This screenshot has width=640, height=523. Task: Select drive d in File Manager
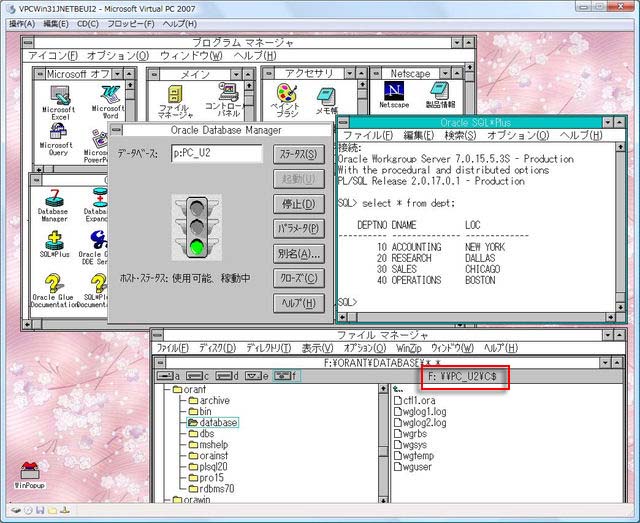point(227,376)
